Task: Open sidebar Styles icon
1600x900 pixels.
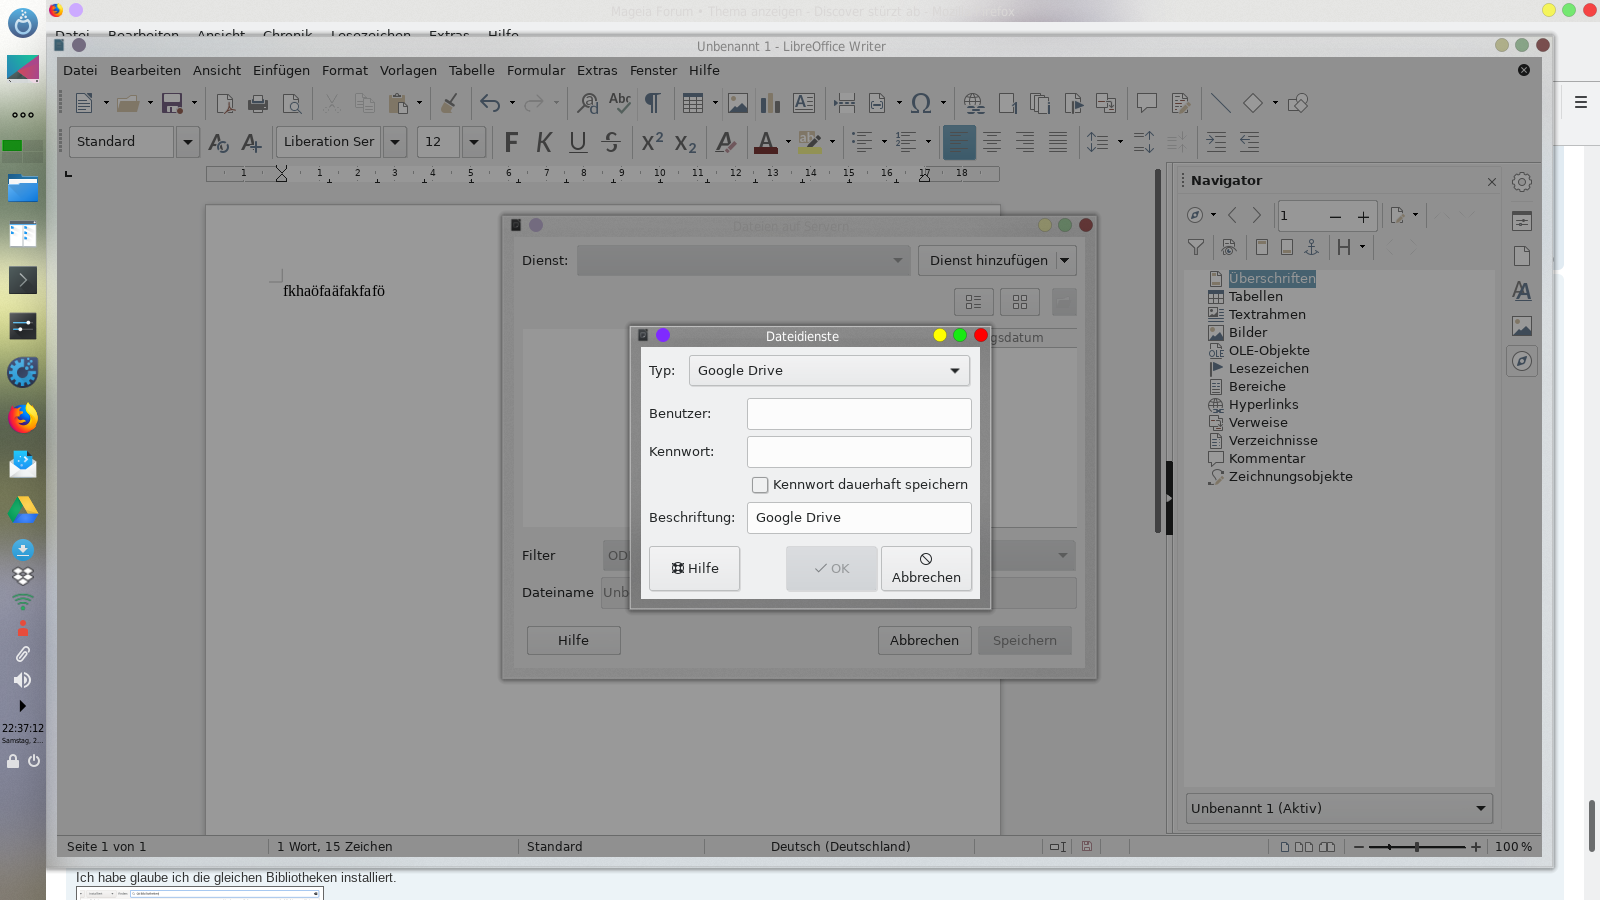Action: point(1522,291)
